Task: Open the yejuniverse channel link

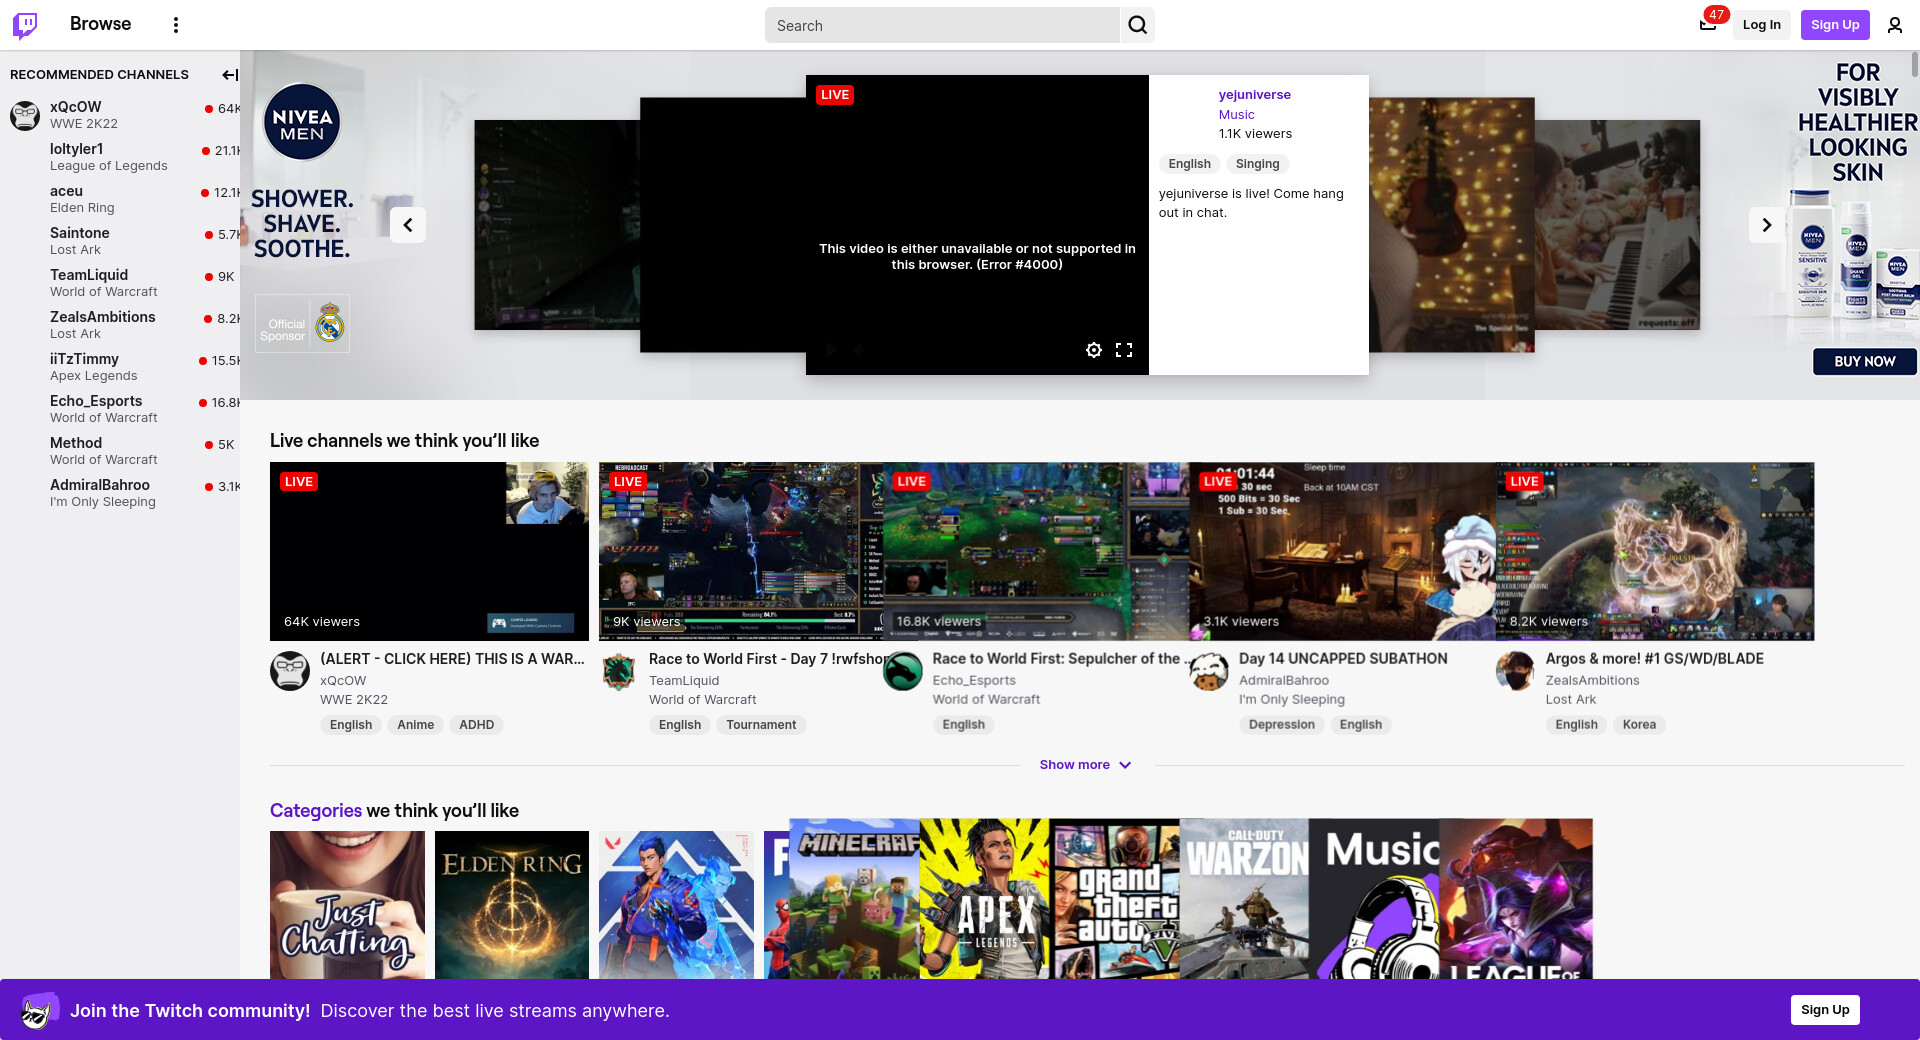Action: click(x=1254, y=95)
